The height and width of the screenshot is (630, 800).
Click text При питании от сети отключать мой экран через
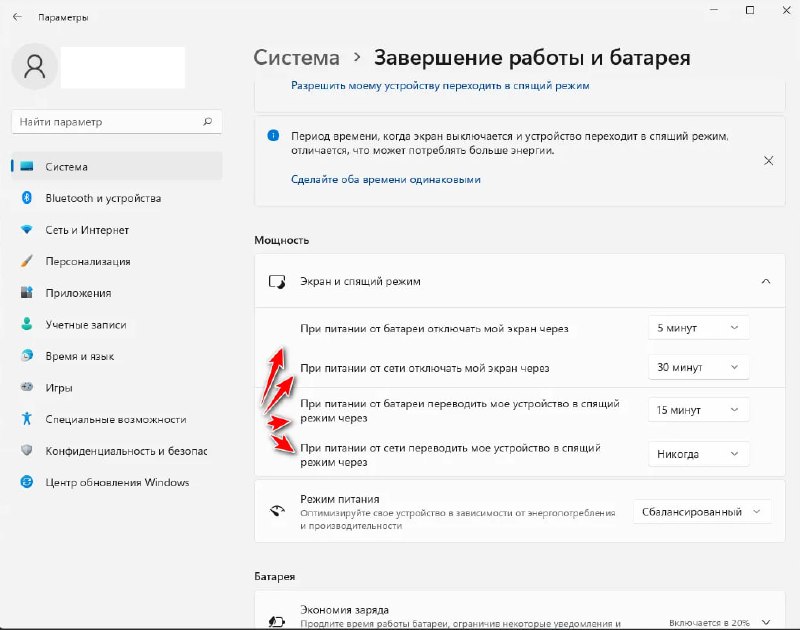pos(424,368)
